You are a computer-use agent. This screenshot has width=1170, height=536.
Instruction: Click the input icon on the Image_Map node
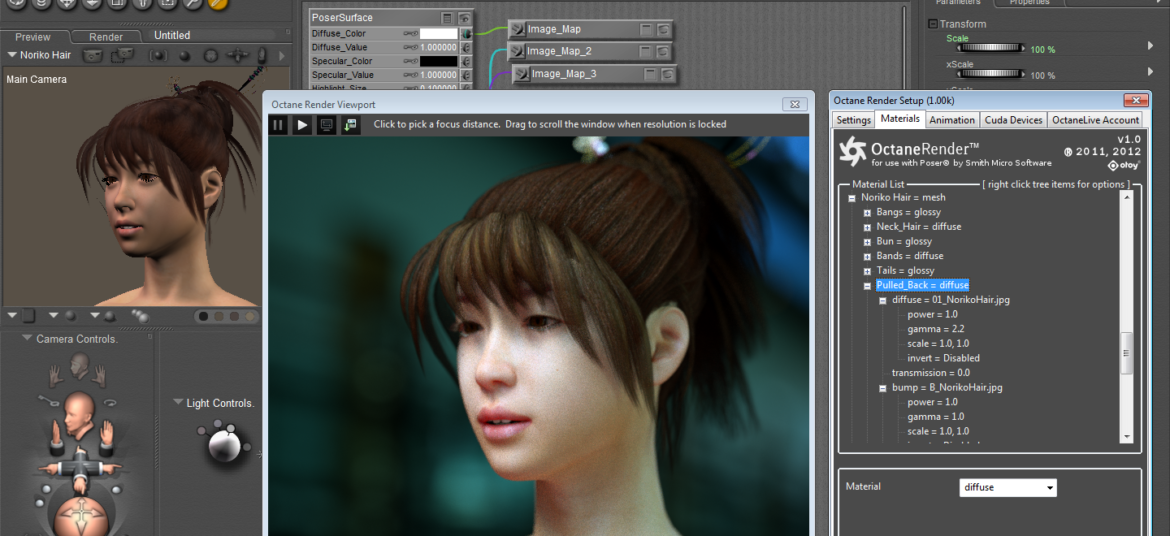(x=517, y=29)
